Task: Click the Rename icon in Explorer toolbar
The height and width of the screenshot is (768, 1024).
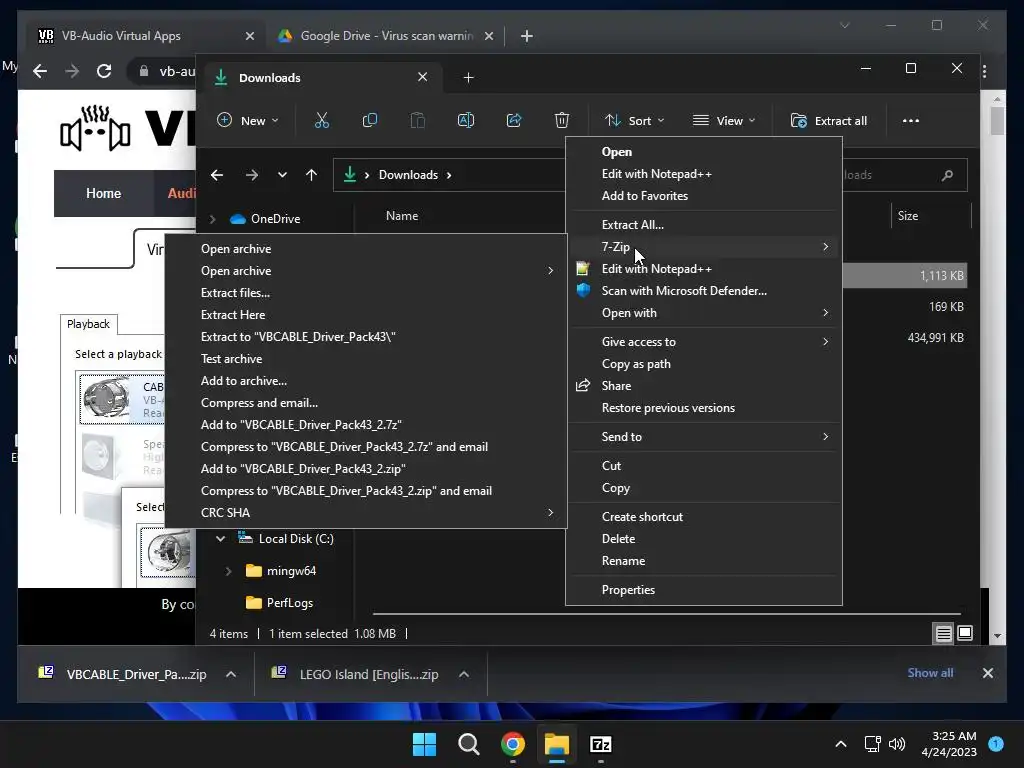Action: click(466, 120)
